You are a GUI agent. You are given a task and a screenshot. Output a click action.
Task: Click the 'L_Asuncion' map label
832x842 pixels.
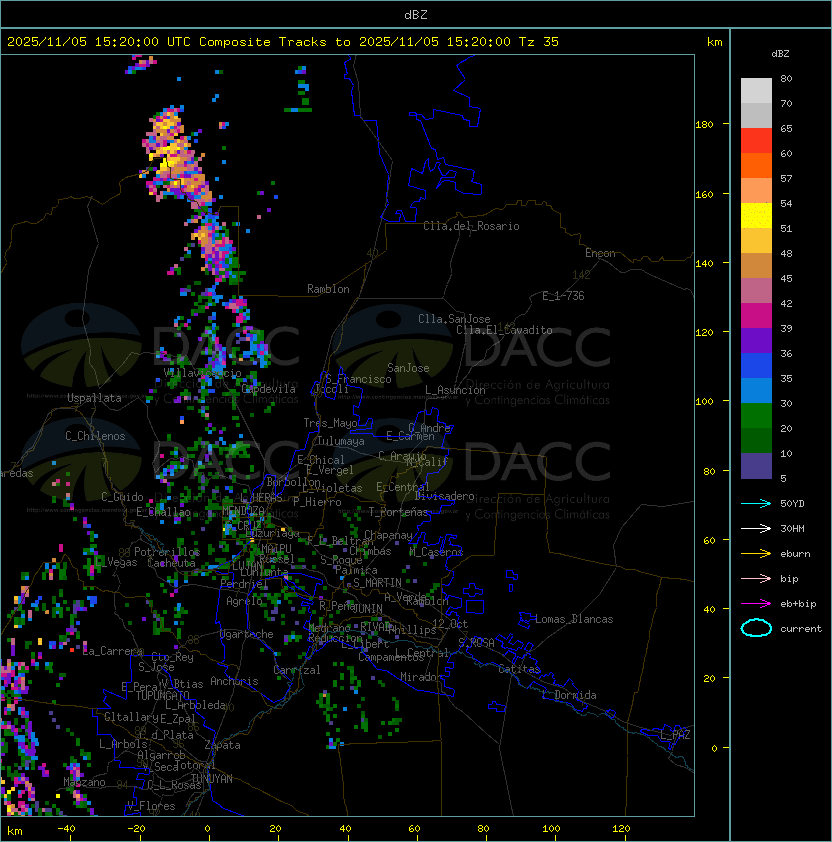click(x=455, y=390)
